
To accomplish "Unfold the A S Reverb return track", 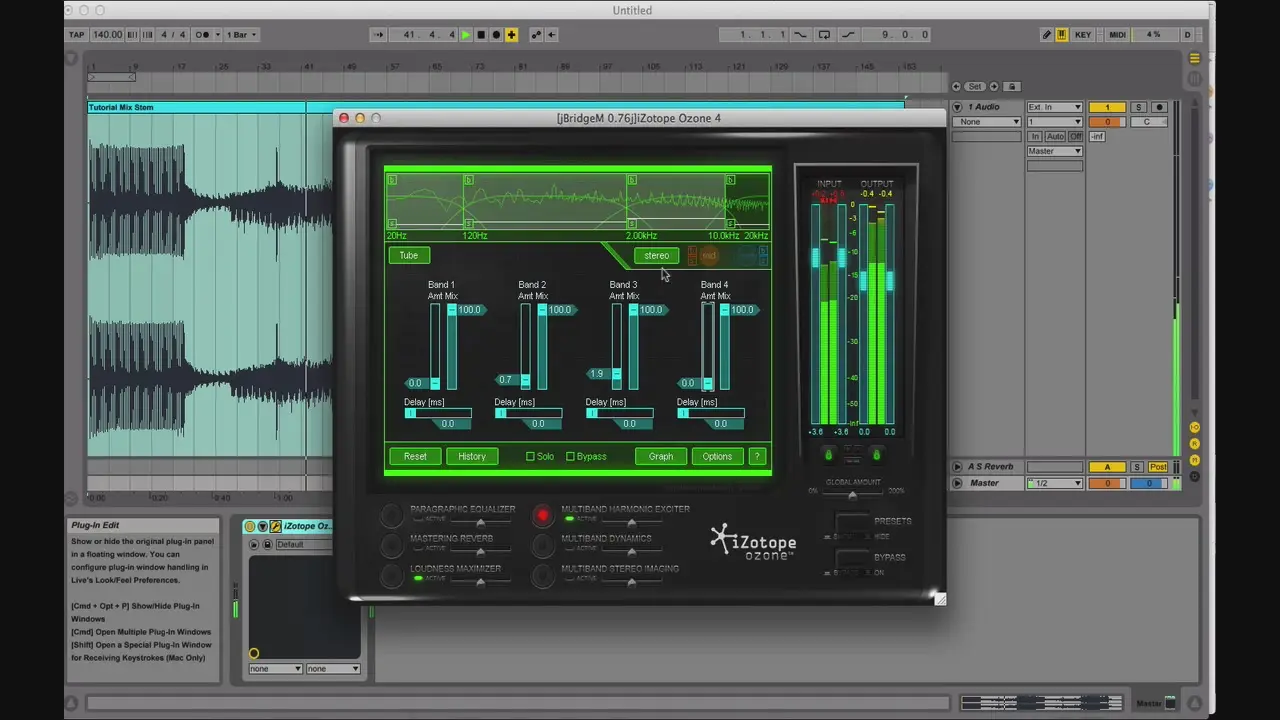I will pos(957,467).
